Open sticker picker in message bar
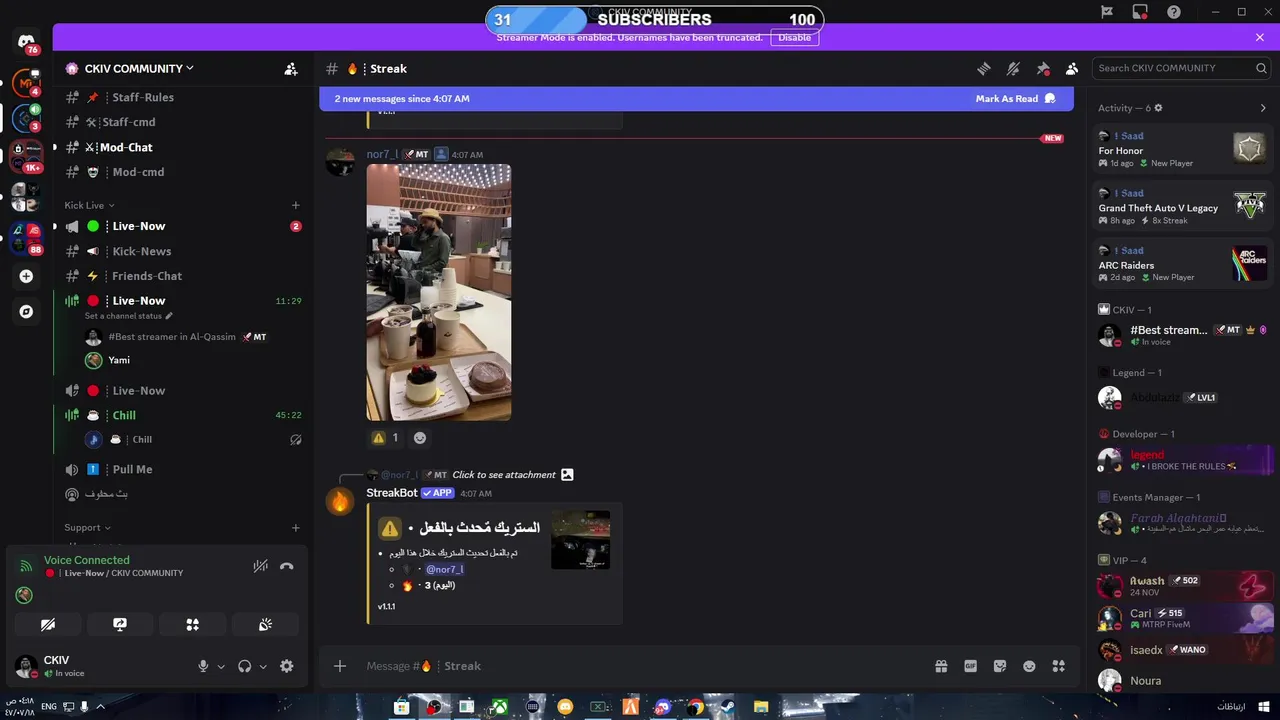 pyautogui.click(x=1000, y=666)
